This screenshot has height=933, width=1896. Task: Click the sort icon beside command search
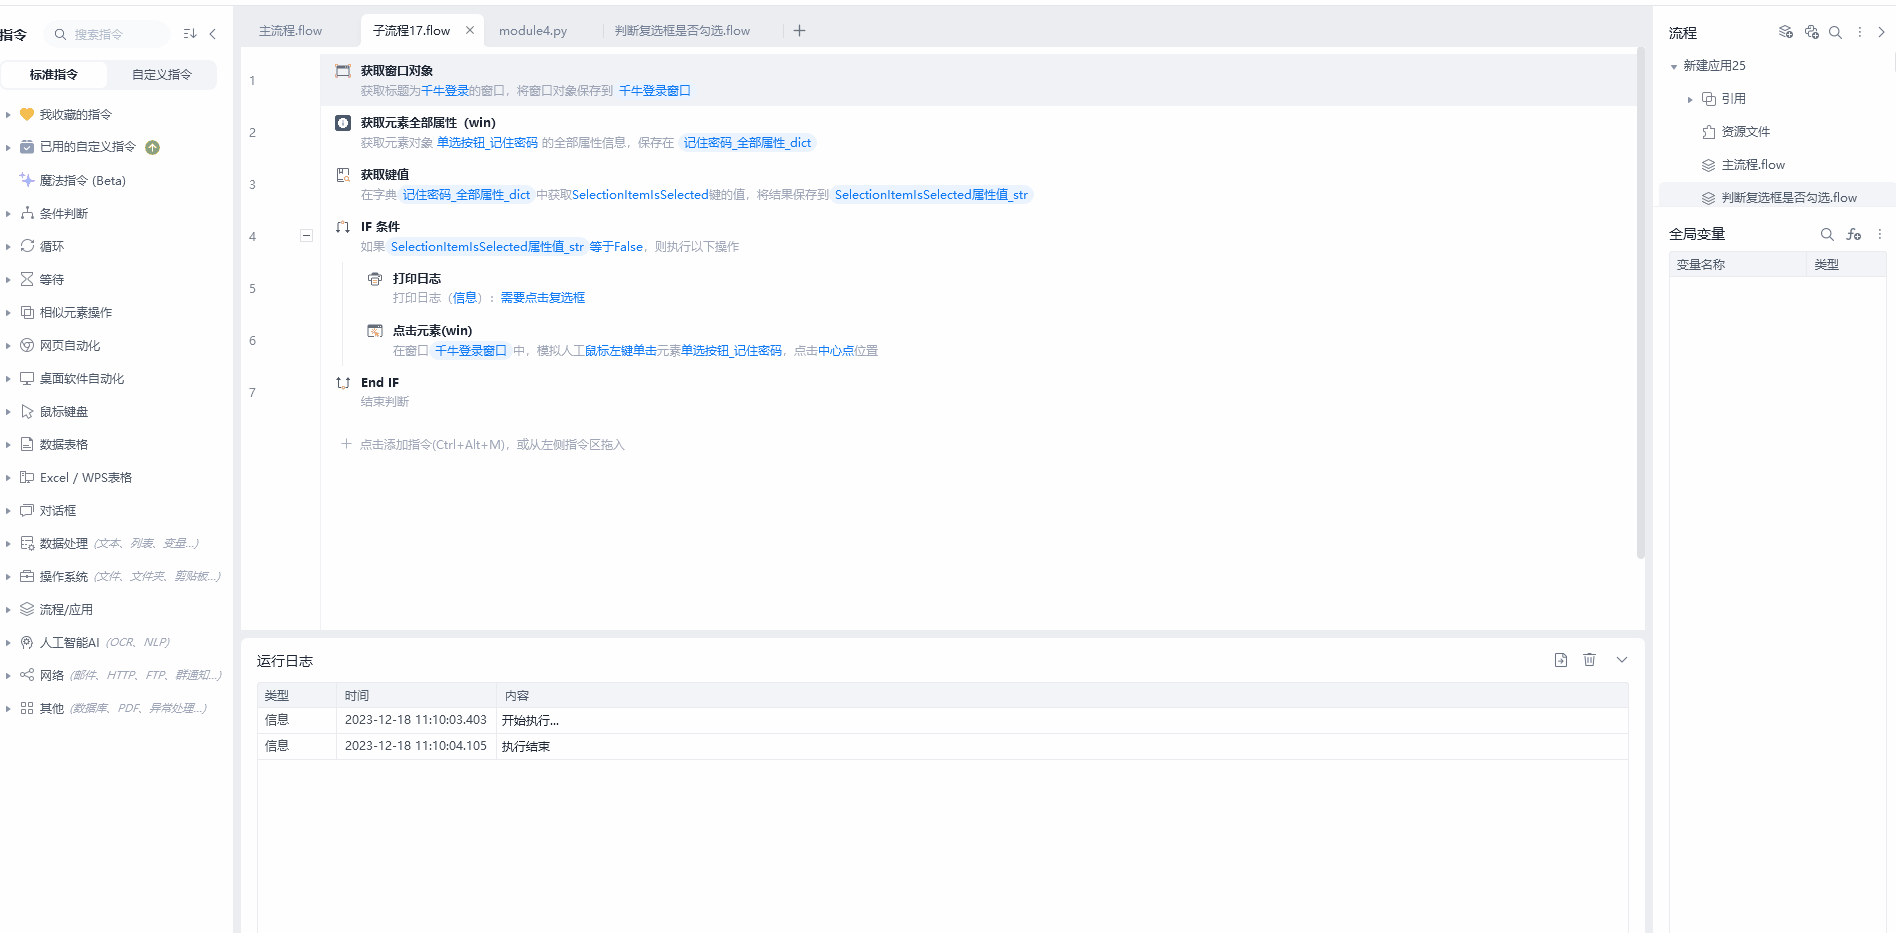[x=190, y=34]
